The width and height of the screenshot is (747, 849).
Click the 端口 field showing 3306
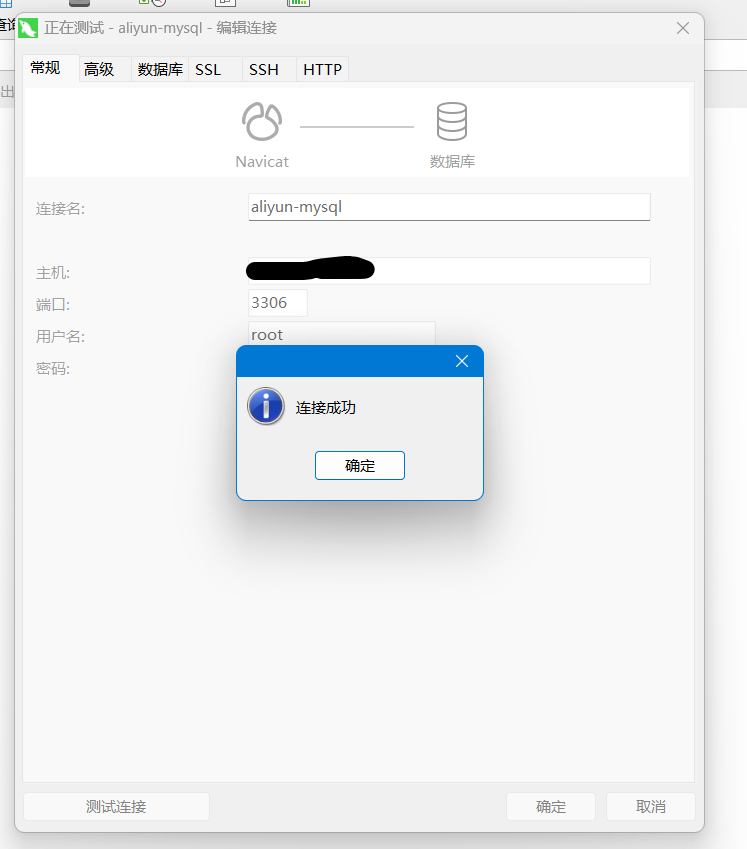pos(278,303)
